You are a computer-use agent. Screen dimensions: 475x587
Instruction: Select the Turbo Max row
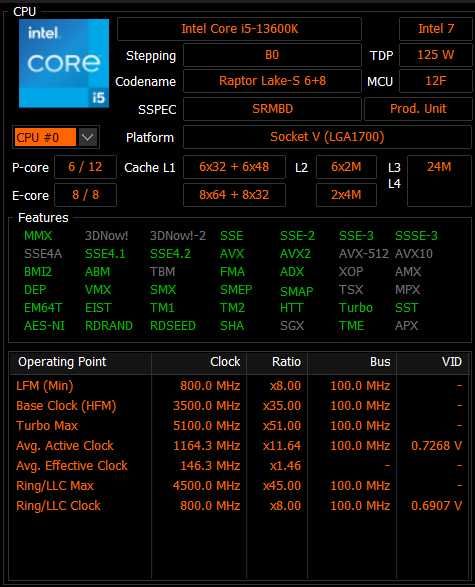240,426
